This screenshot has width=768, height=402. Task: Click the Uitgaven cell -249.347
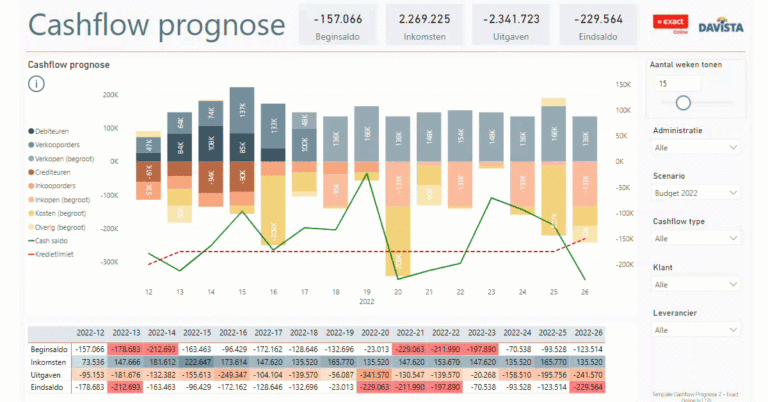[x=233, y=375]
